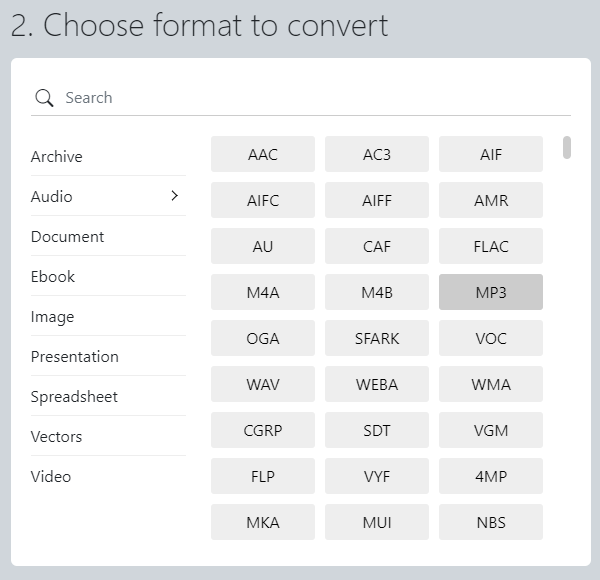Select the VOC format button

pyautogui.click(x=491, y=338)
